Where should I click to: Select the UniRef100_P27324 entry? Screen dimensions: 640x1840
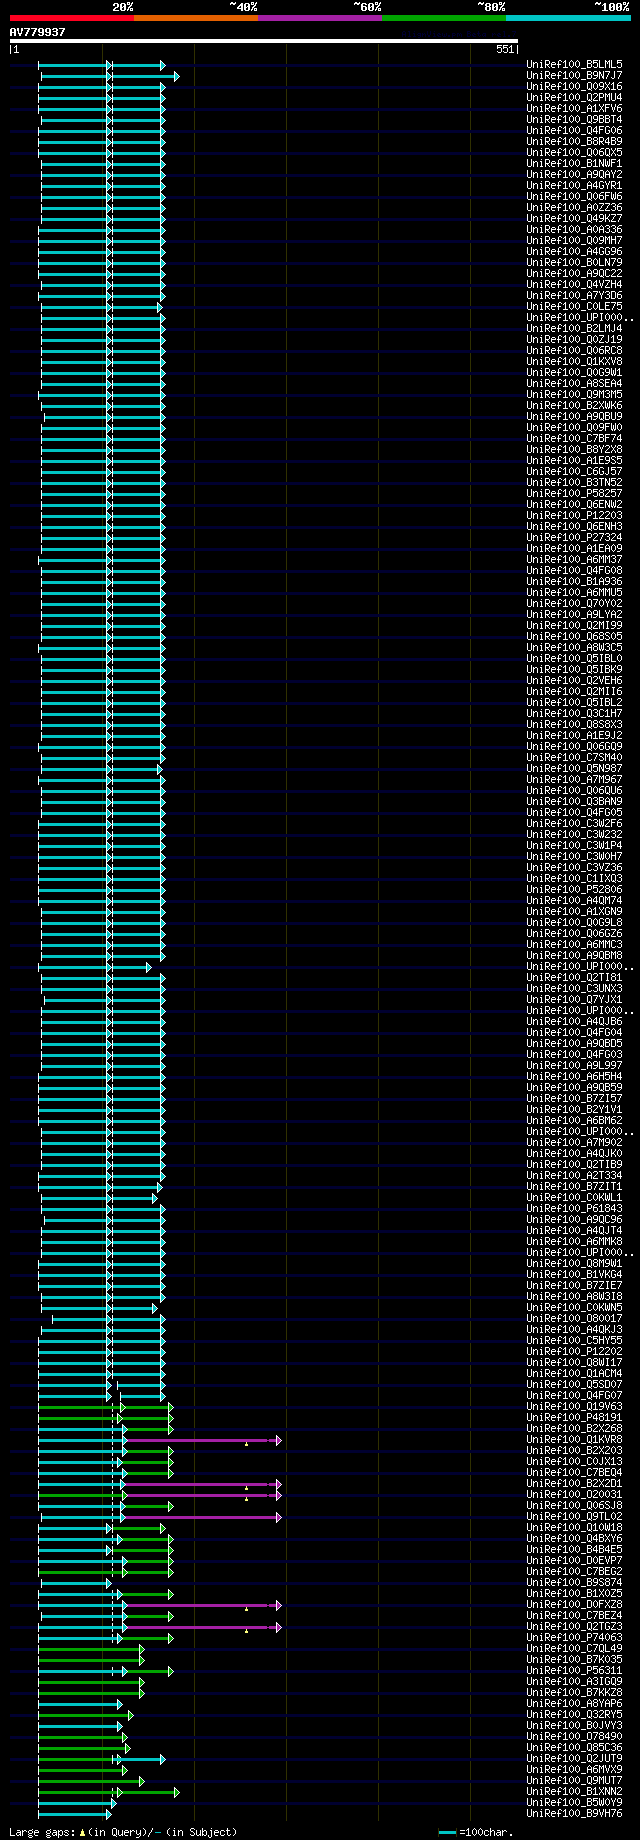pos(574,537)
